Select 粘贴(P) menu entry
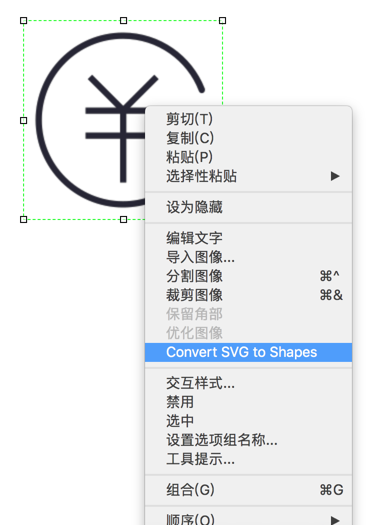Image resolution: width=368 pixels, height=525 pixels. pyautogui.click(x=248, y=157)
